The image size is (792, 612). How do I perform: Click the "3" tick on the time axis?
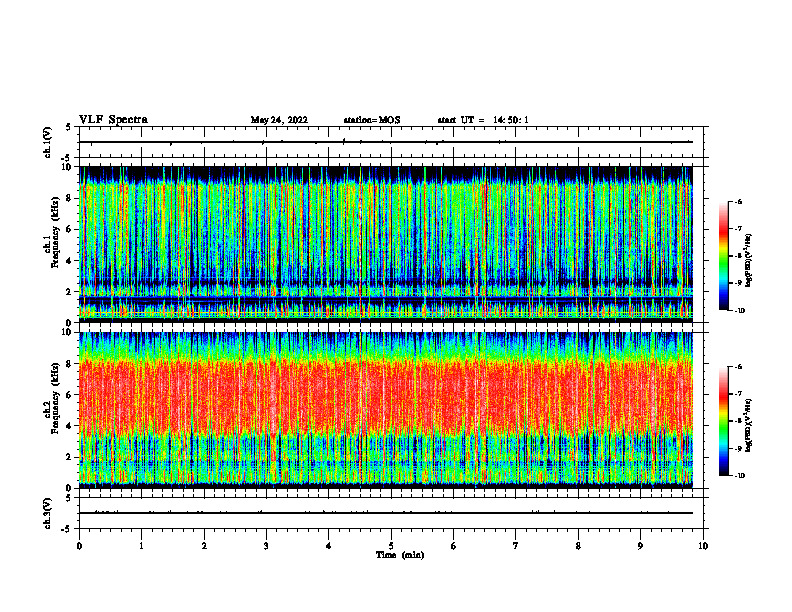(x=266, y=546)
